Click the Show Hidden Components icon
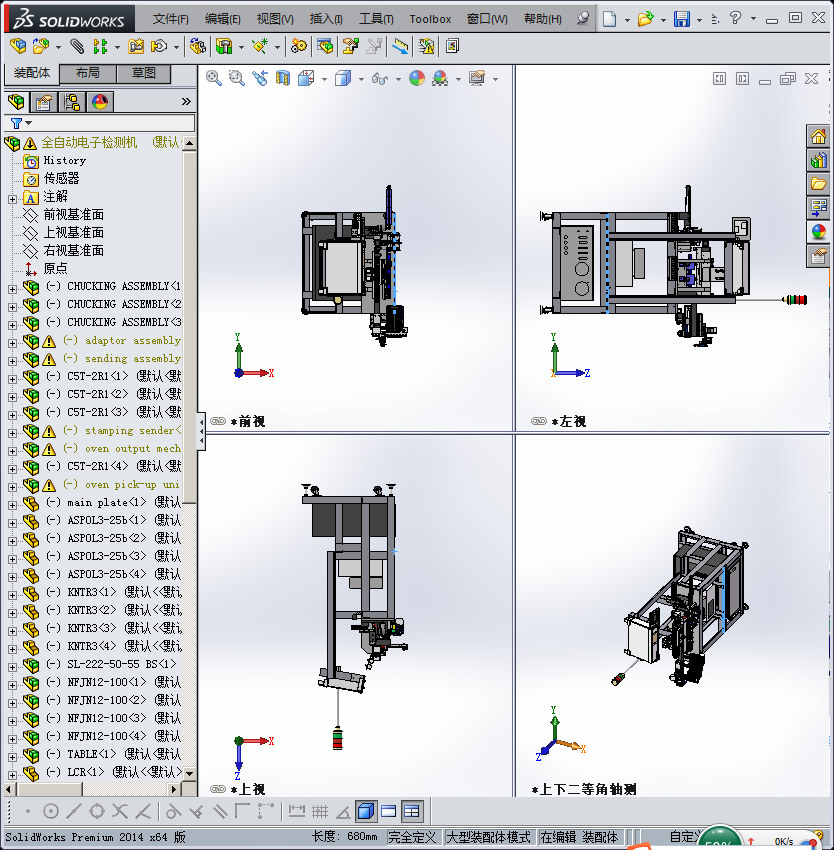This screenshot has width=834, height=850. pyautogui.click(x=197, y=47)
